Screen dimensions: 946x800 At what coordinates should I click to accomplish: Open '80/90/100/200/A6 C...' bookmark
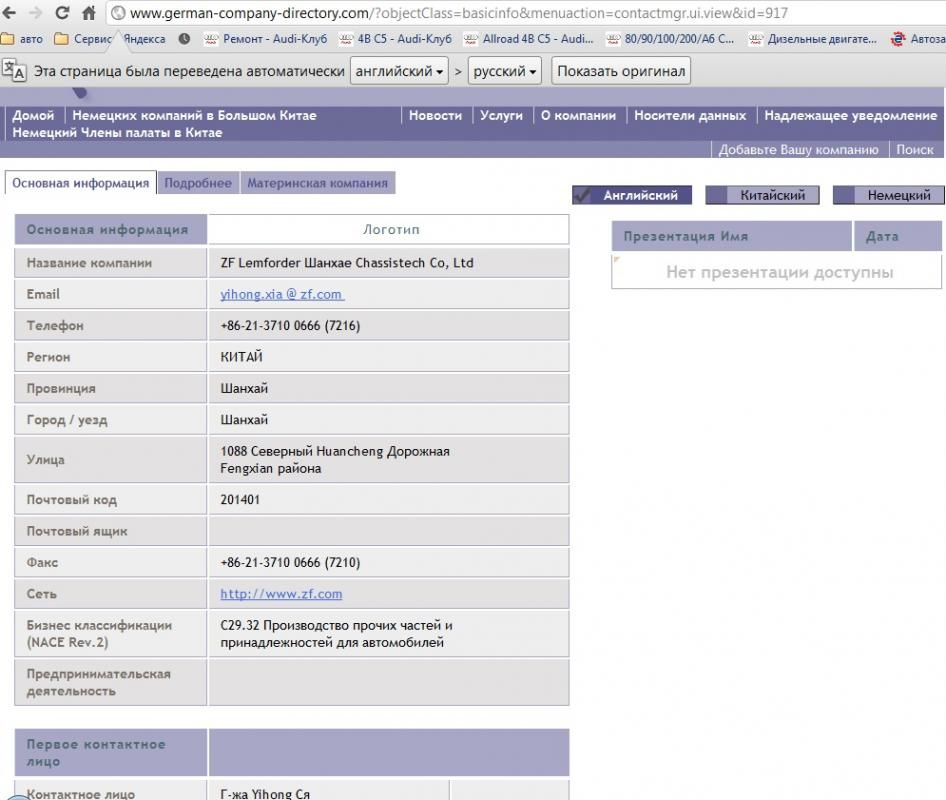tap(670, 39)
